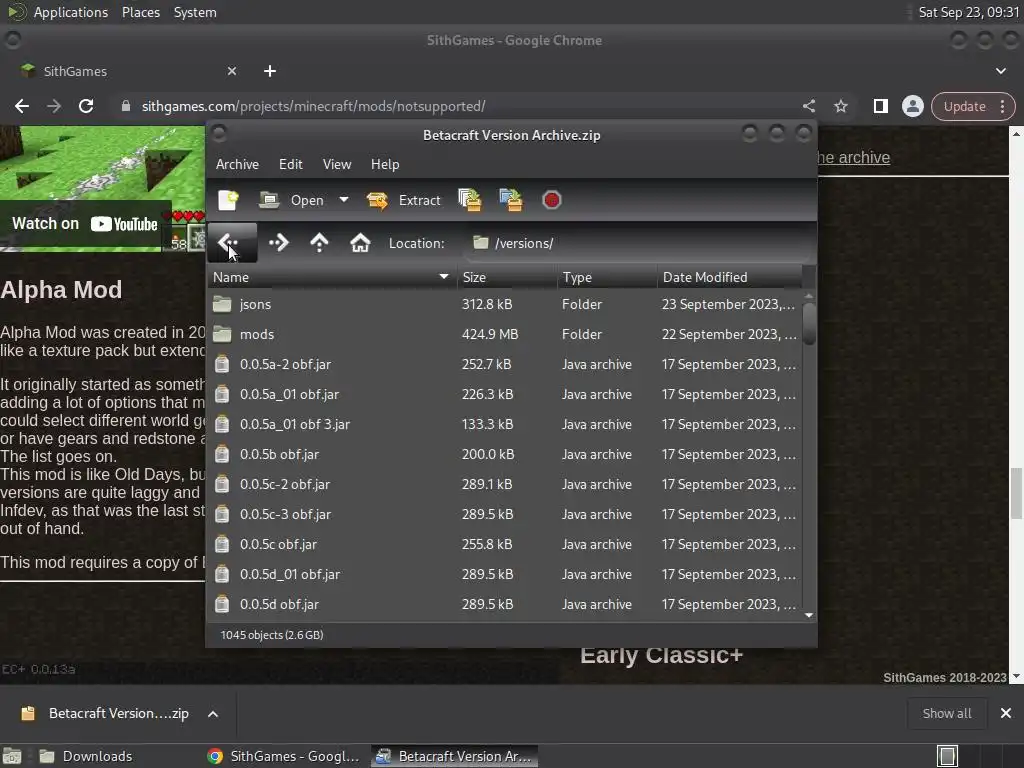This screenshot has width=1024, height=768.
Task: Add a folder to archive icon
Action: tap(511, 200)
